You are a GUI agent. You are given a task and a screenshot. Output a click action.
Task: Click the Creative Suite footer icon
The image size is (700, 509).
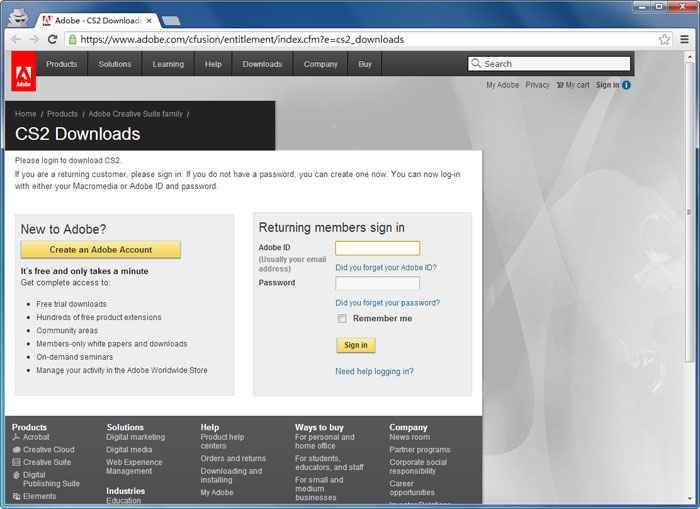[17, 462]
